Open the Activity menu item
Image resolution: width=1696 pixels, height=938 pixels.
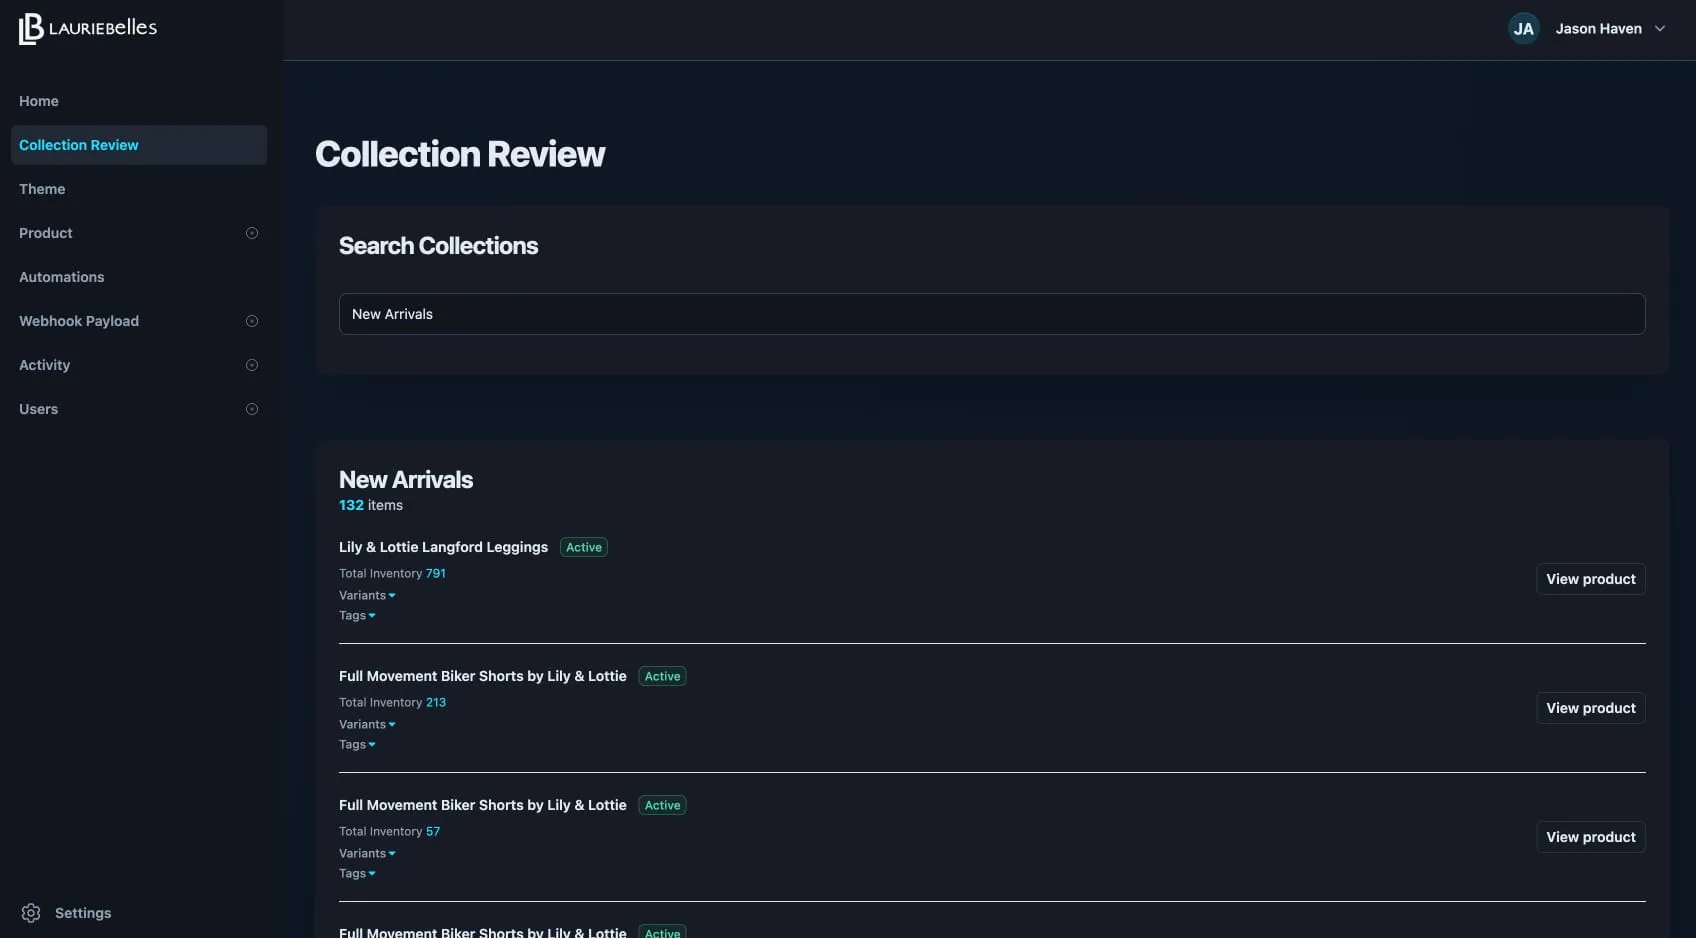(x=45, y=365)
